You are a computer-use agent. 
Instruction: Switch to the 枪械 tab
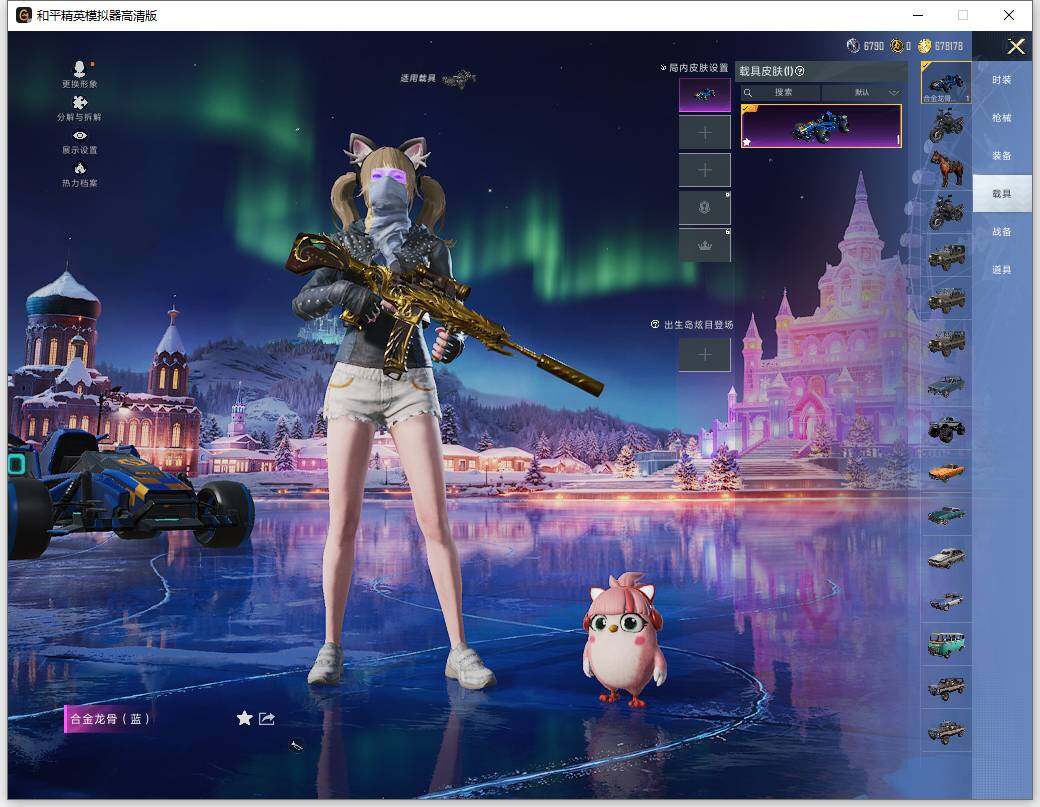pos(1002,118)
